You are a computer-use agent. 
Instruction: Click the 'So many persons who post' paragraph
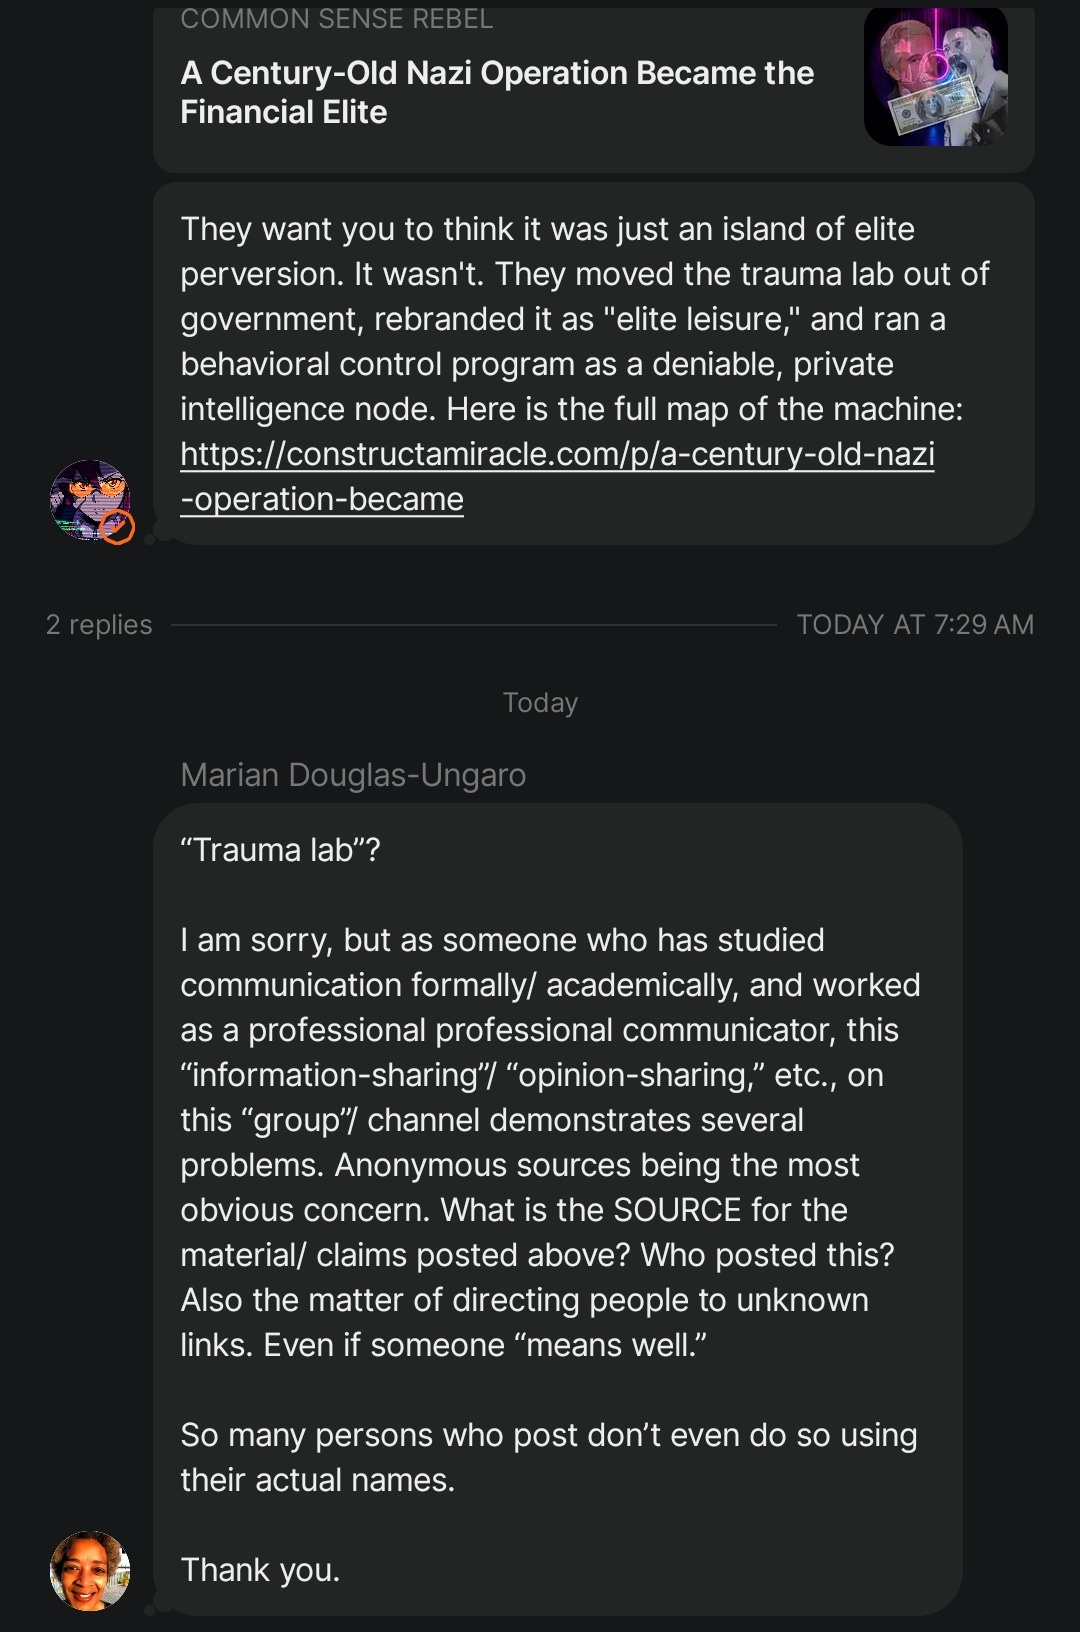tap(548, 1457)
